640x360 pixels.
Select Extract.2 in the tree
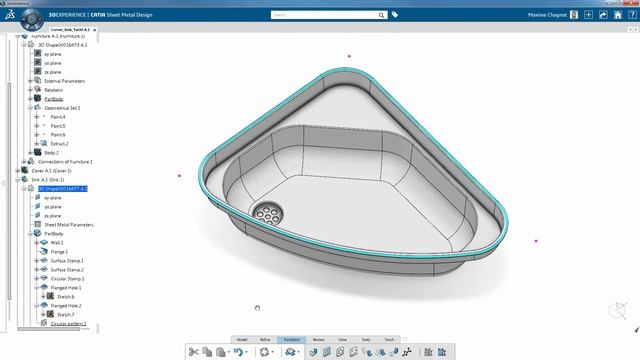[x=60, y=144]
